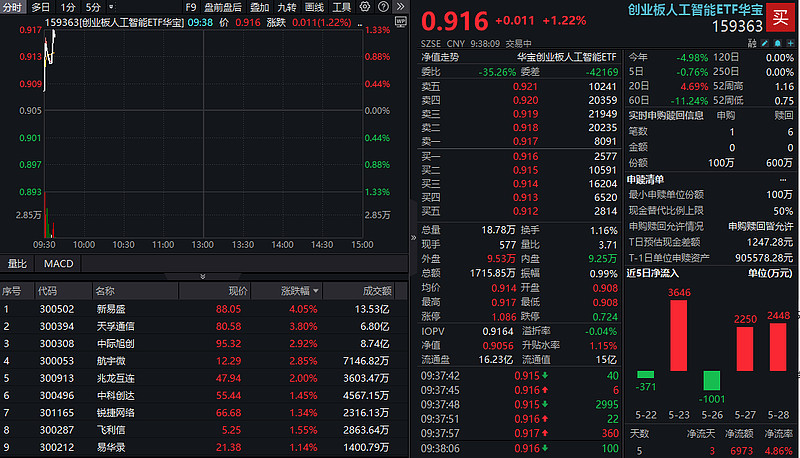Click 买五 bid price 0.912
800x458 pixels.
tap(525, 211)
